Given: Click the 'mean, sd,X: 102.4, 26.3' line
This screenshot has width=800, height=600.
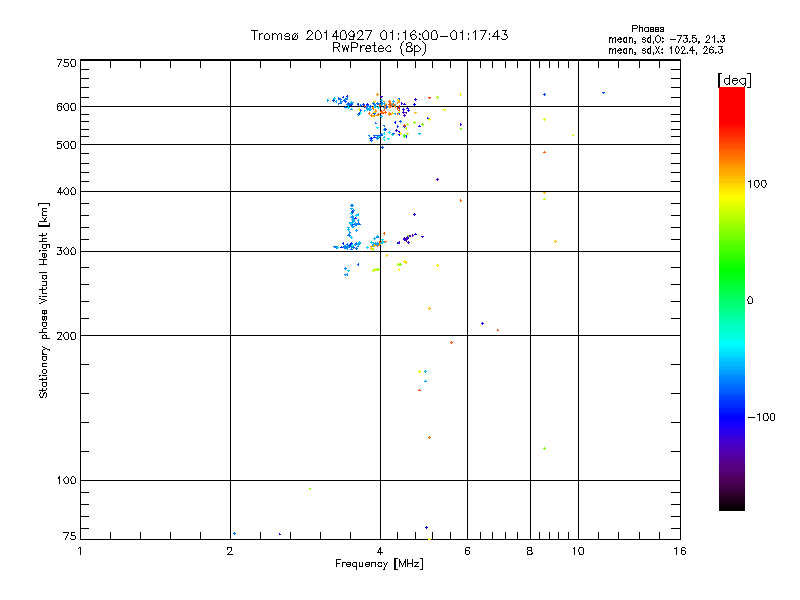Looking at the screenshot, I should coord(666,50).
